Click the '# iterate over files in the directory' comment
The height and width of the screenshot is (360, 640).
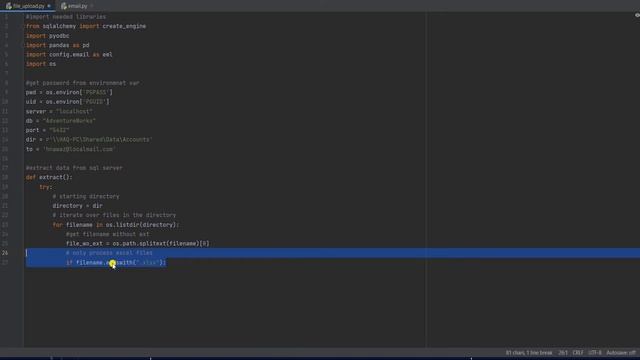[x=114, y=215]
